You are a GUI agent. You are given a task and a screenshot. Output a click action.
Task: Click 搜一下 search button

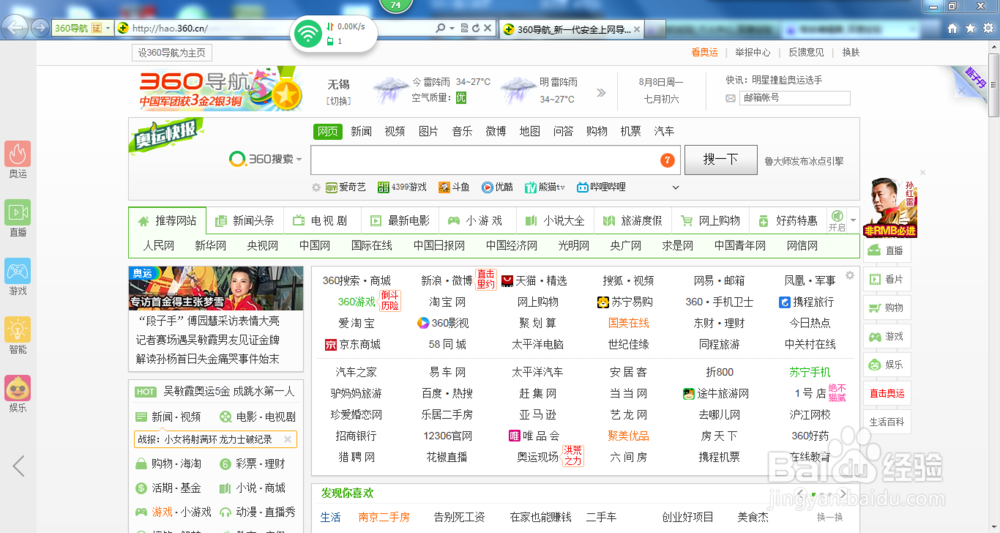[721, 159]
